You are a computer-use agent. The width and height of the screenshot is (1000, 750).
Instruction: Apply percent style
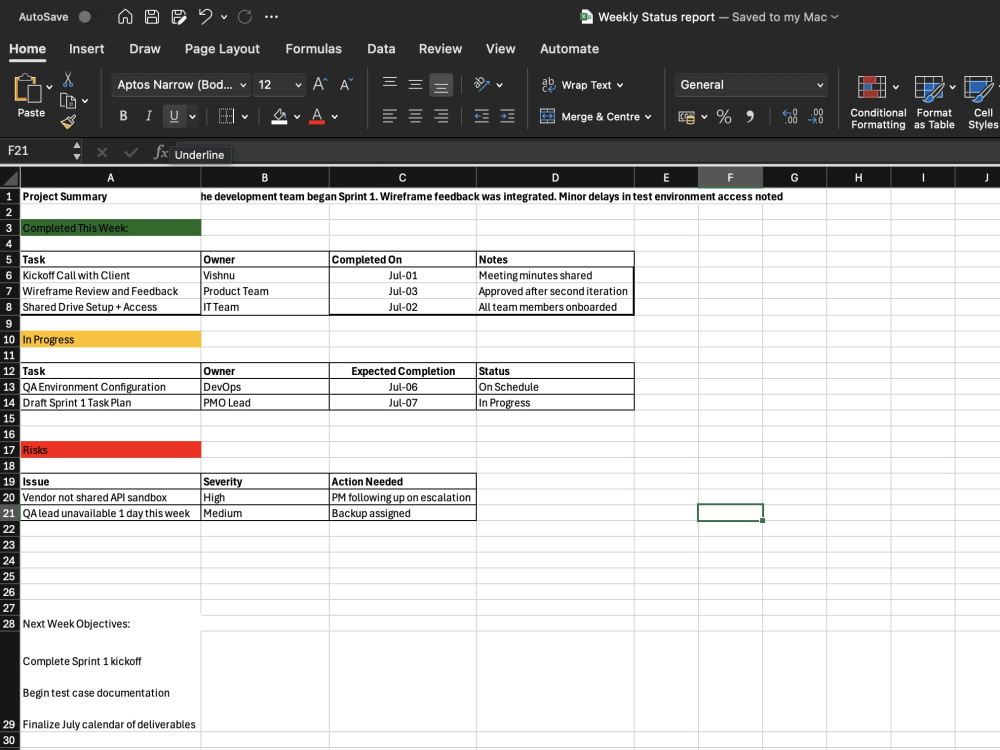tap(724, 117)
